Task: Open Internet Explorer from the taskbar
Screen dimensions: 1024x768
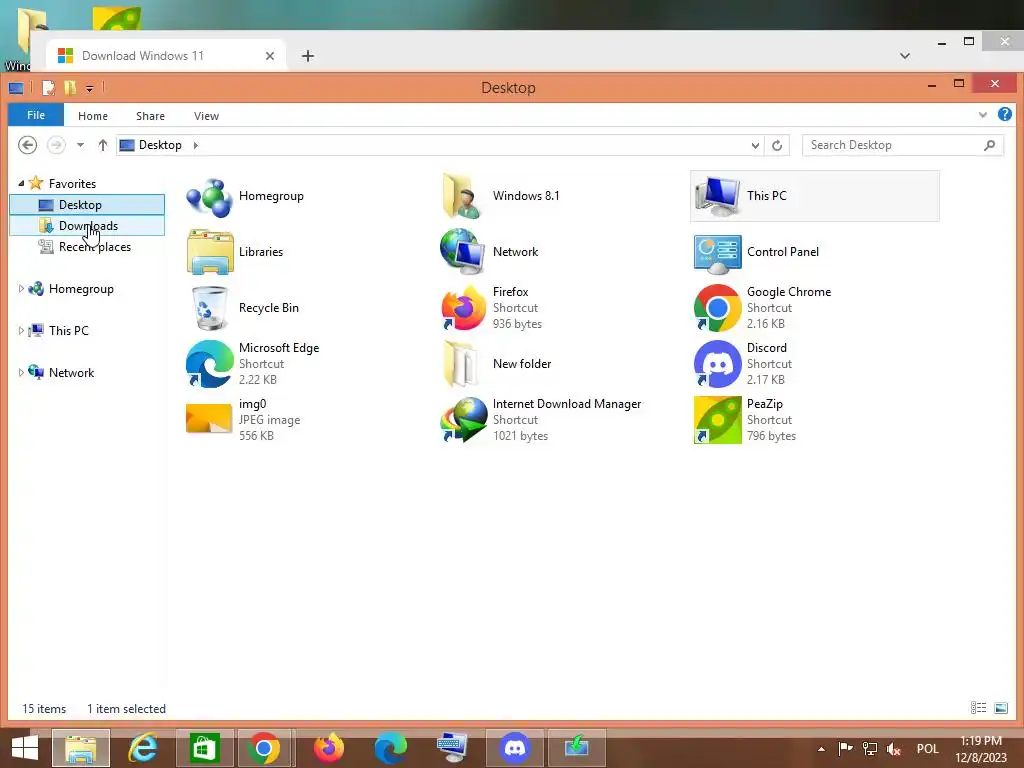Action: (x=142, y=748)
